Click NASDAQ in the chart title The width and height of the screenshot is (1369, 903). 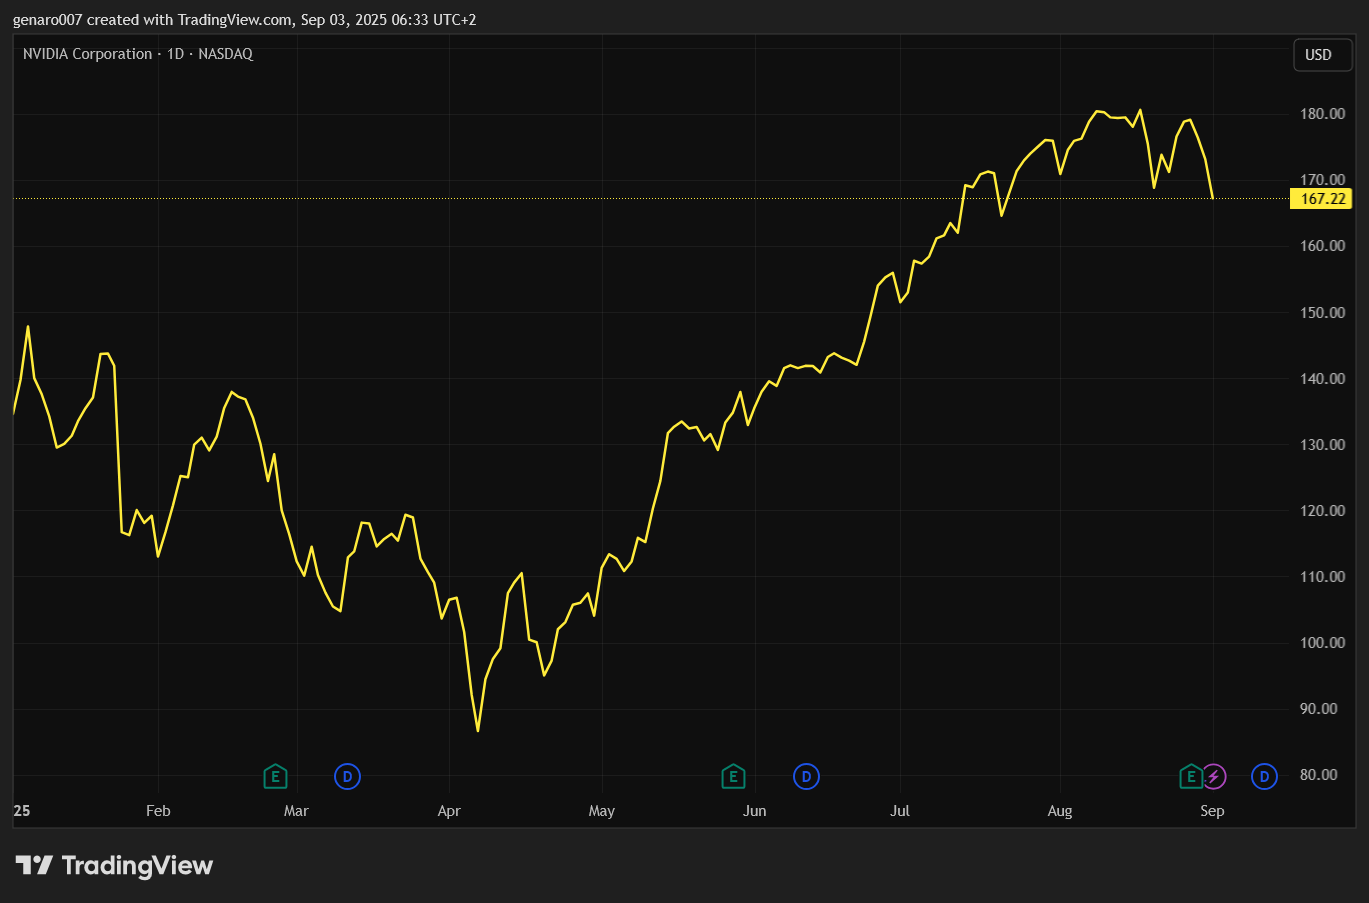[226, 54]
